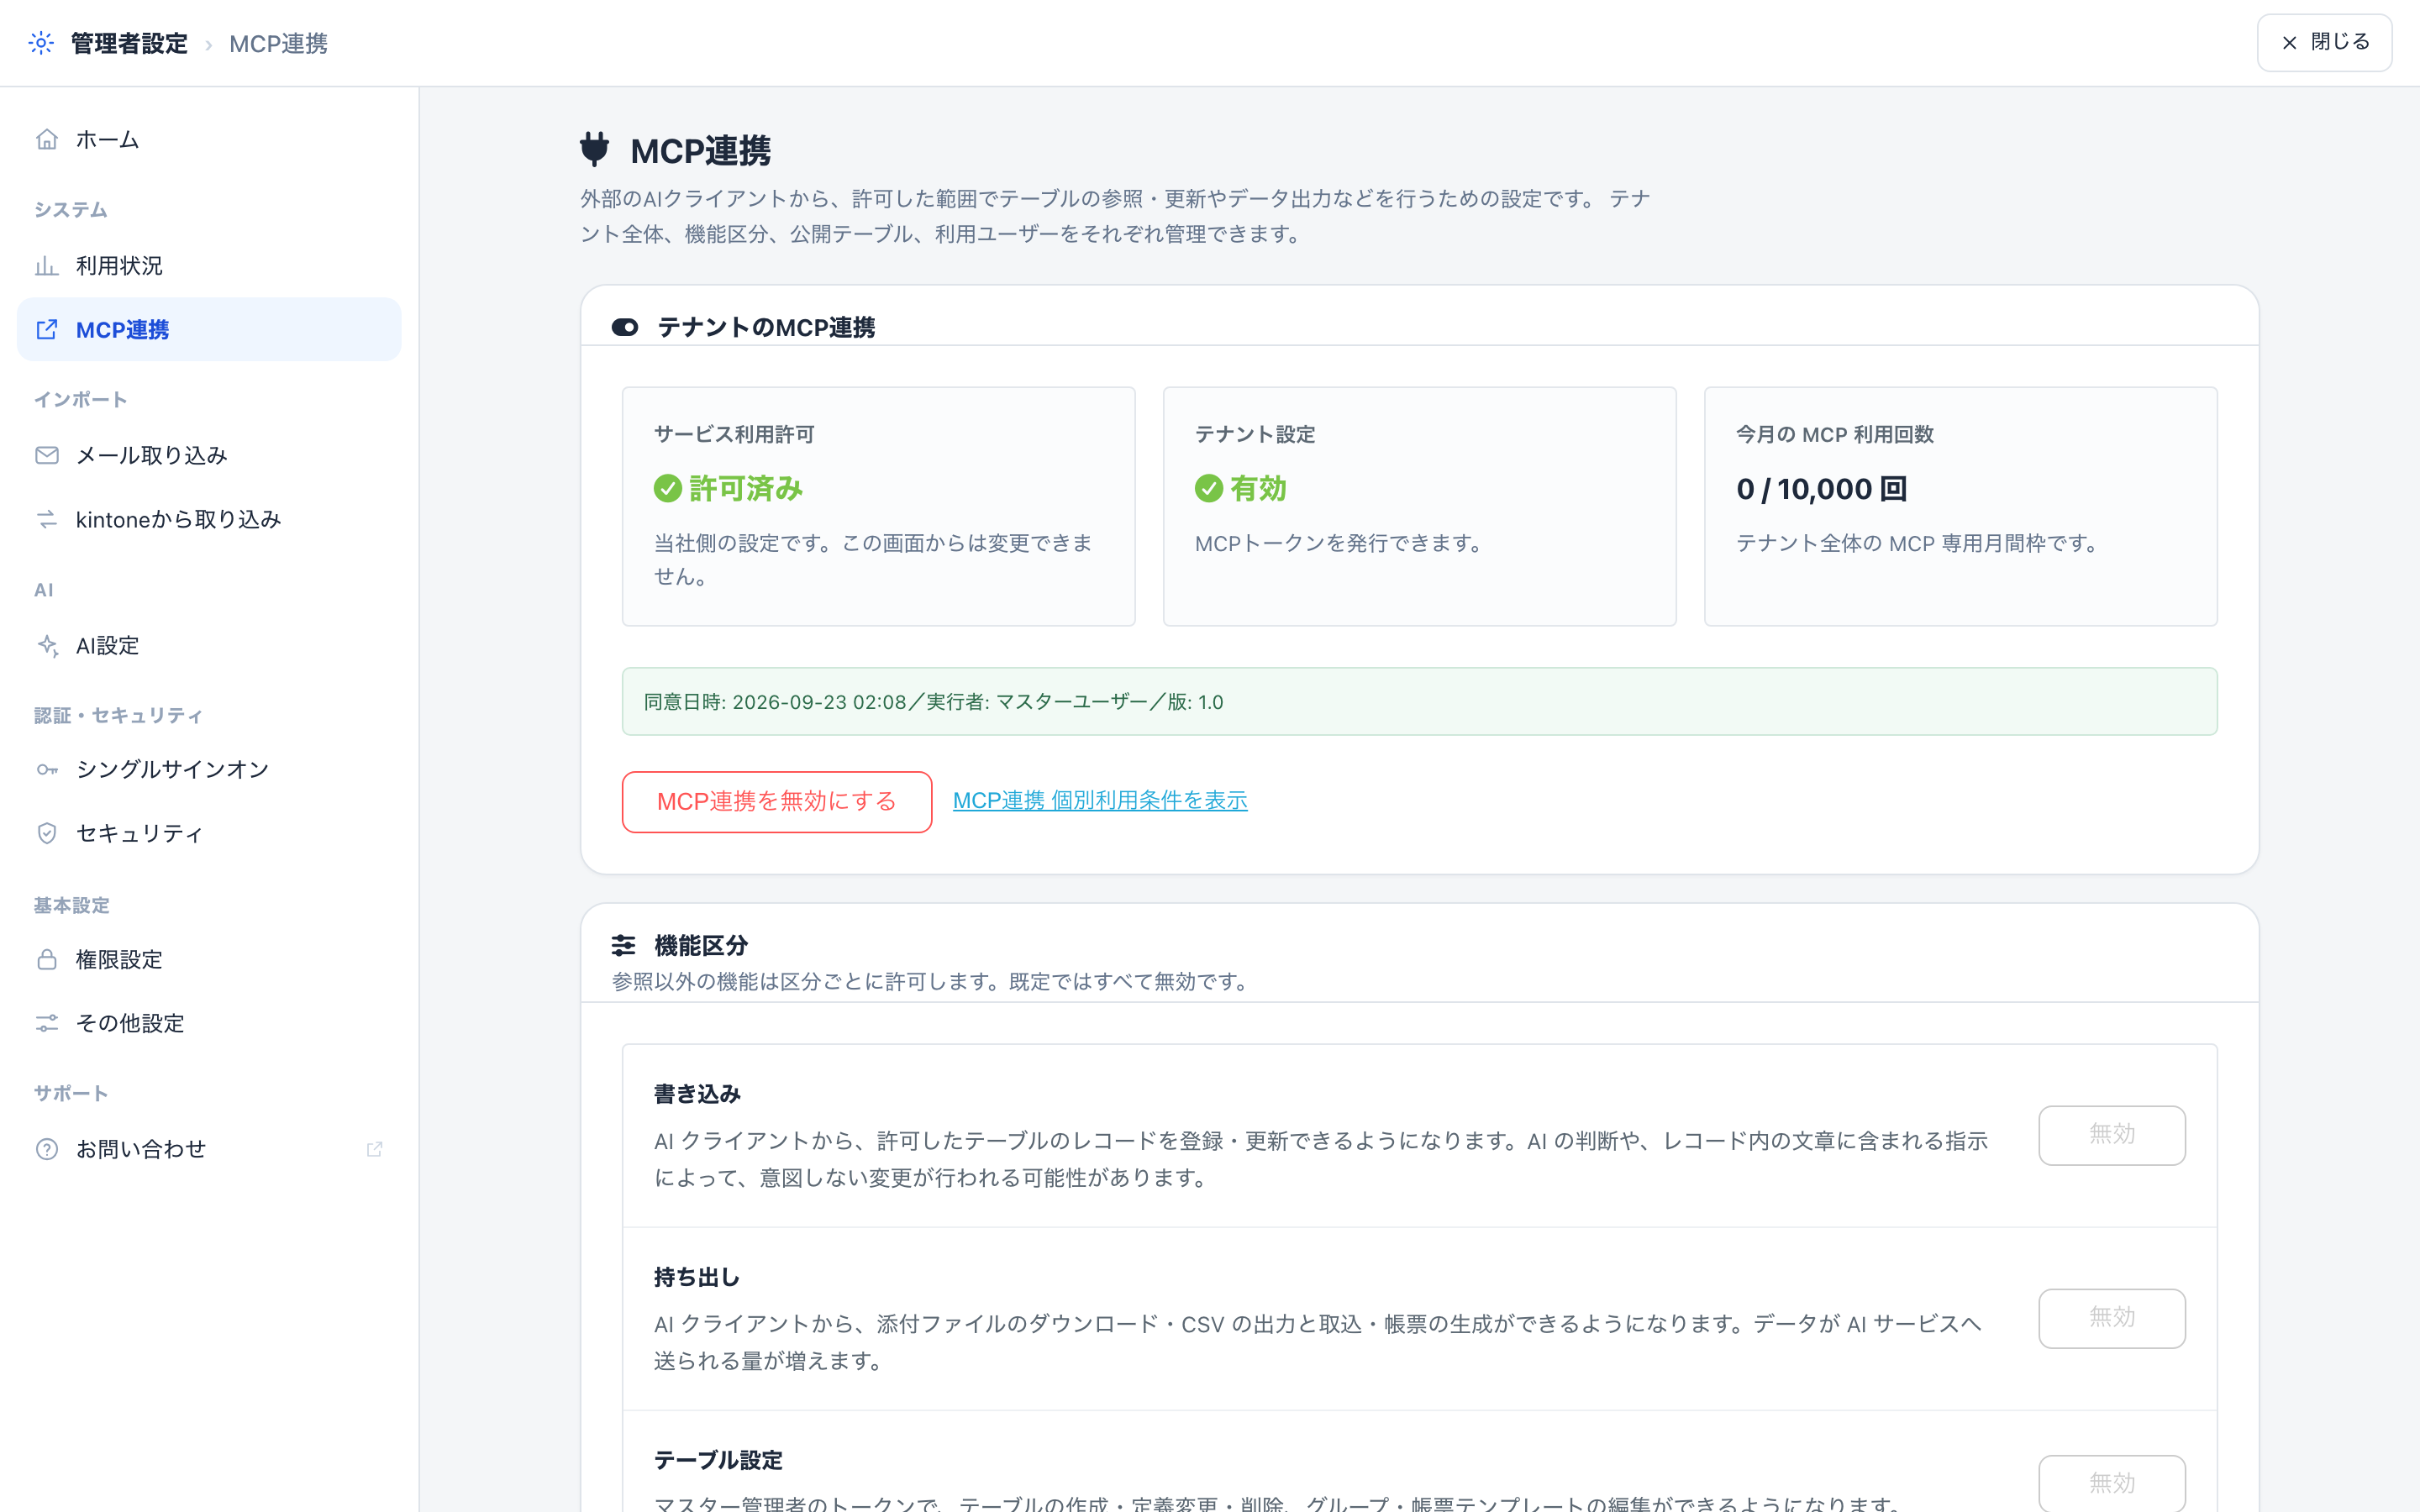Open メール取り込み in the sidebar

[209, 455]
